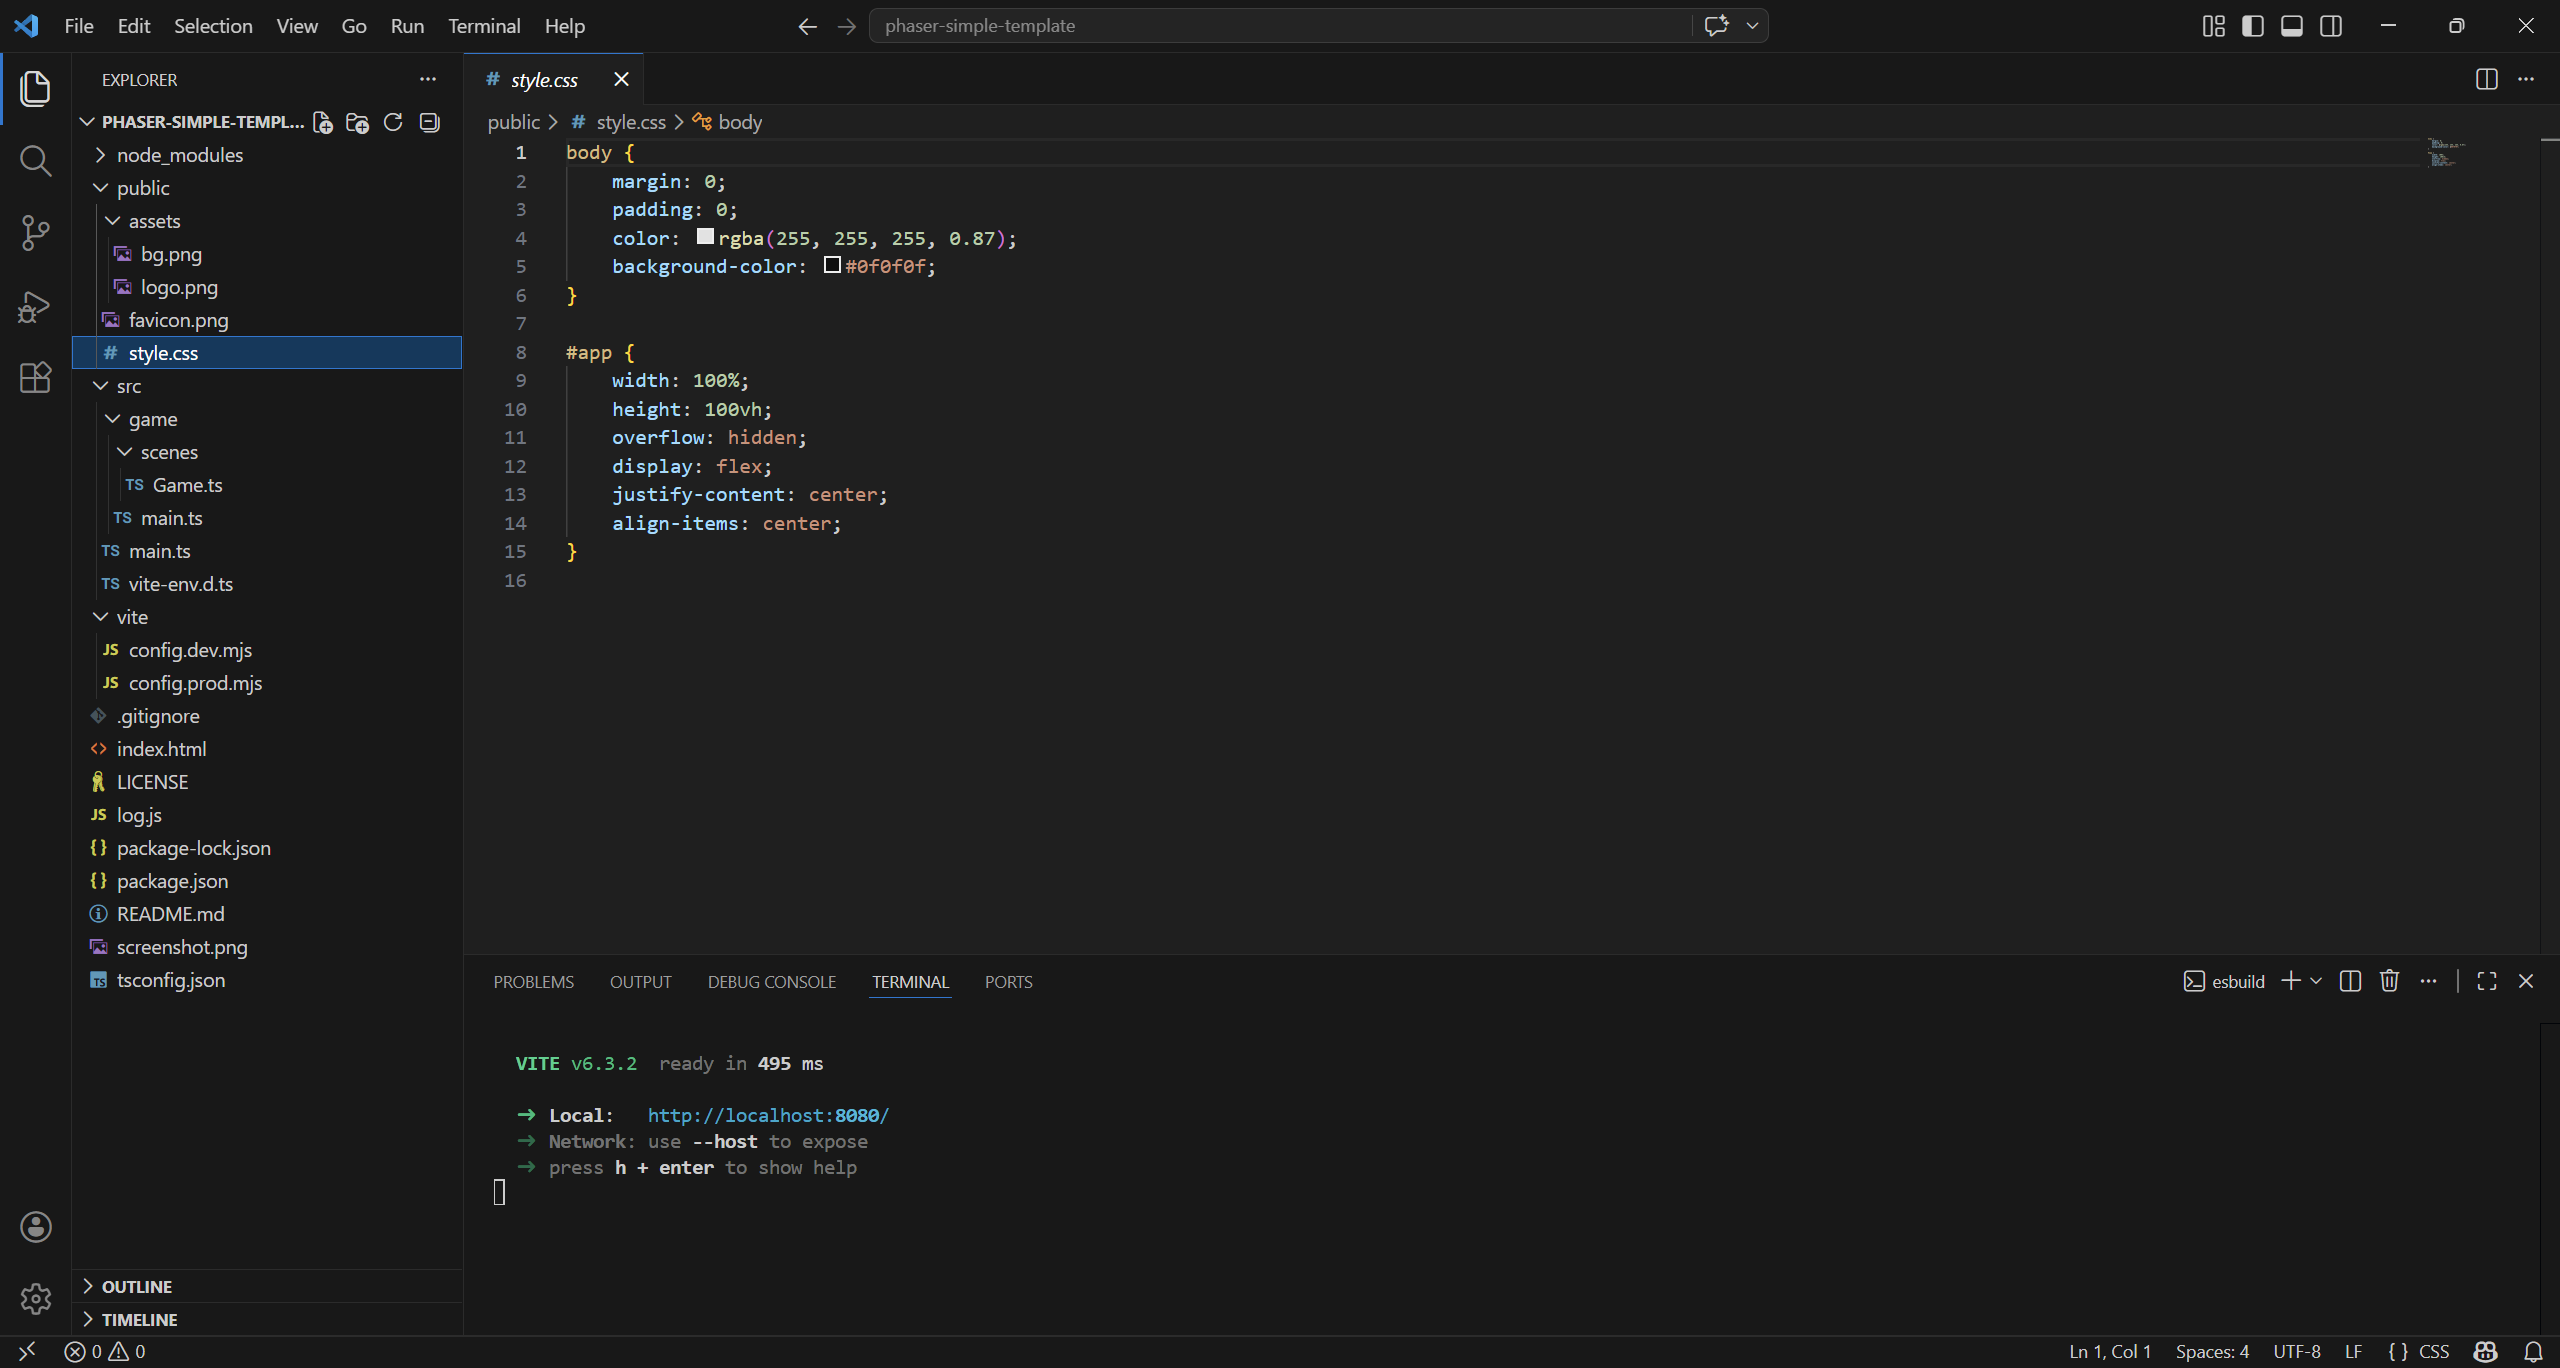2560x1368 pixels.
Task: Switch to the PROBLEMS tab
Action: coord(533,982)
